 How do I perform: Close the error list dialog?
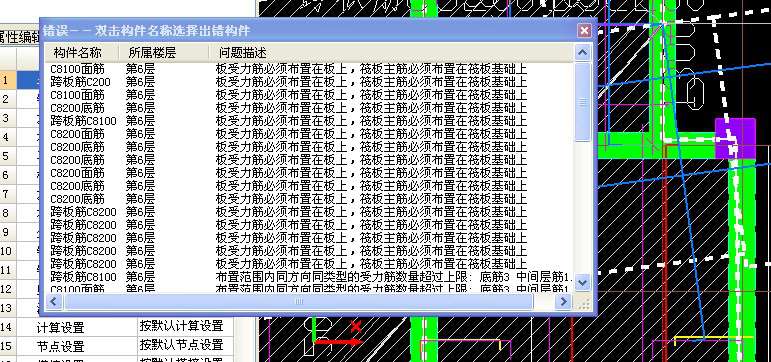pos(584,31)
